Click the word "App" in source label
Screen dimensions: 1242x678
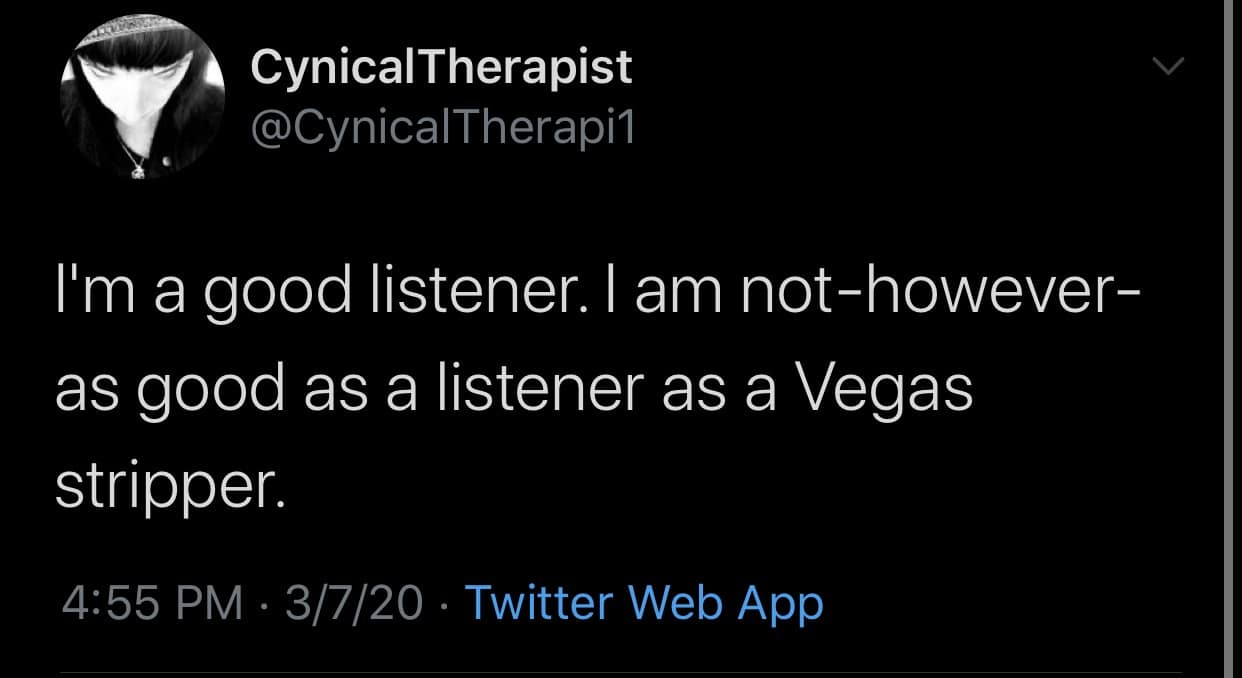(x=780, y=603)
